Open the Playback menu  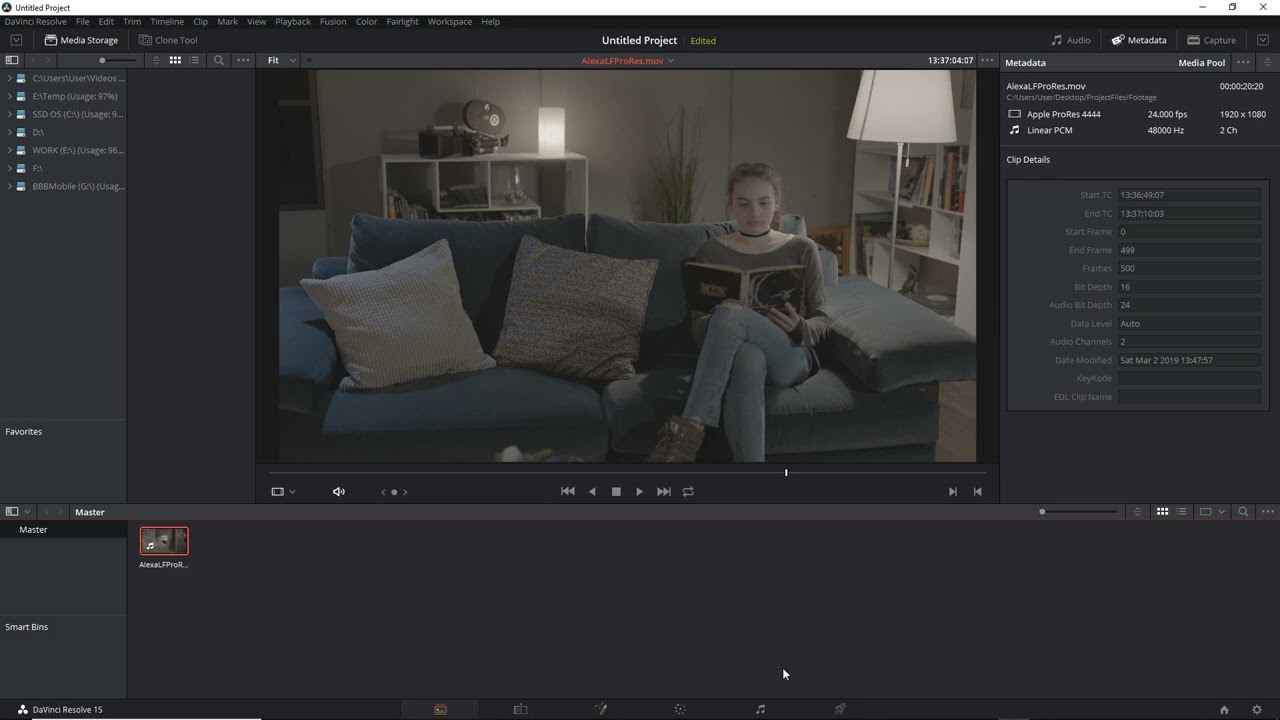coord(293,21)
